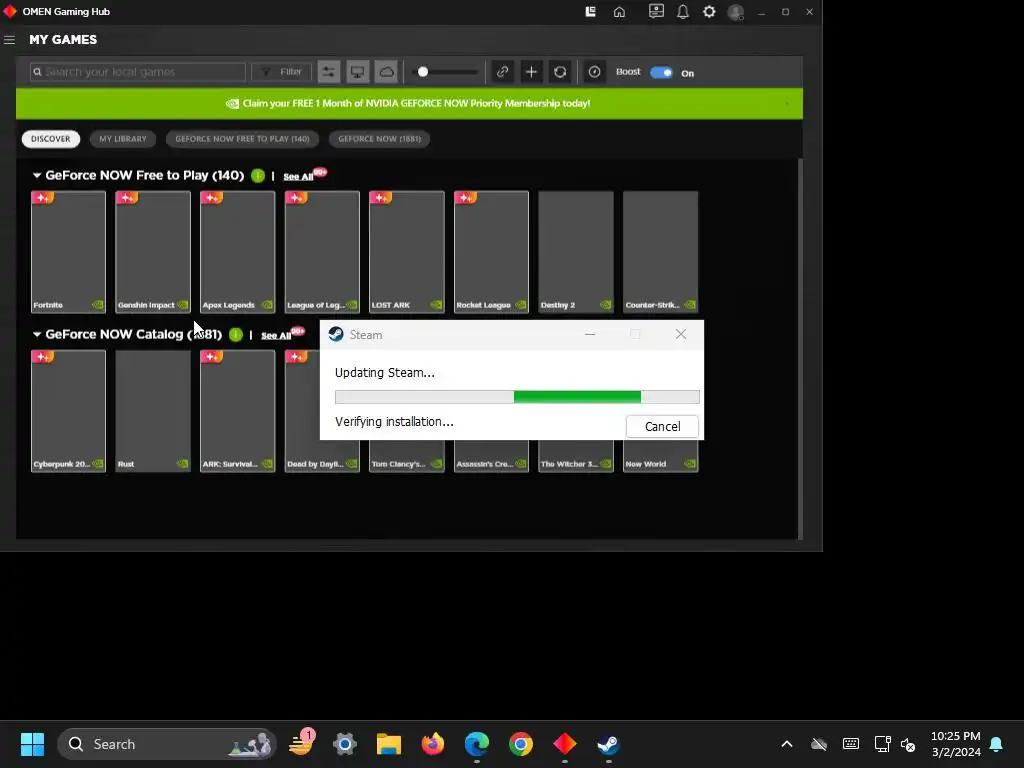Open the playtime clock icon

594,72
